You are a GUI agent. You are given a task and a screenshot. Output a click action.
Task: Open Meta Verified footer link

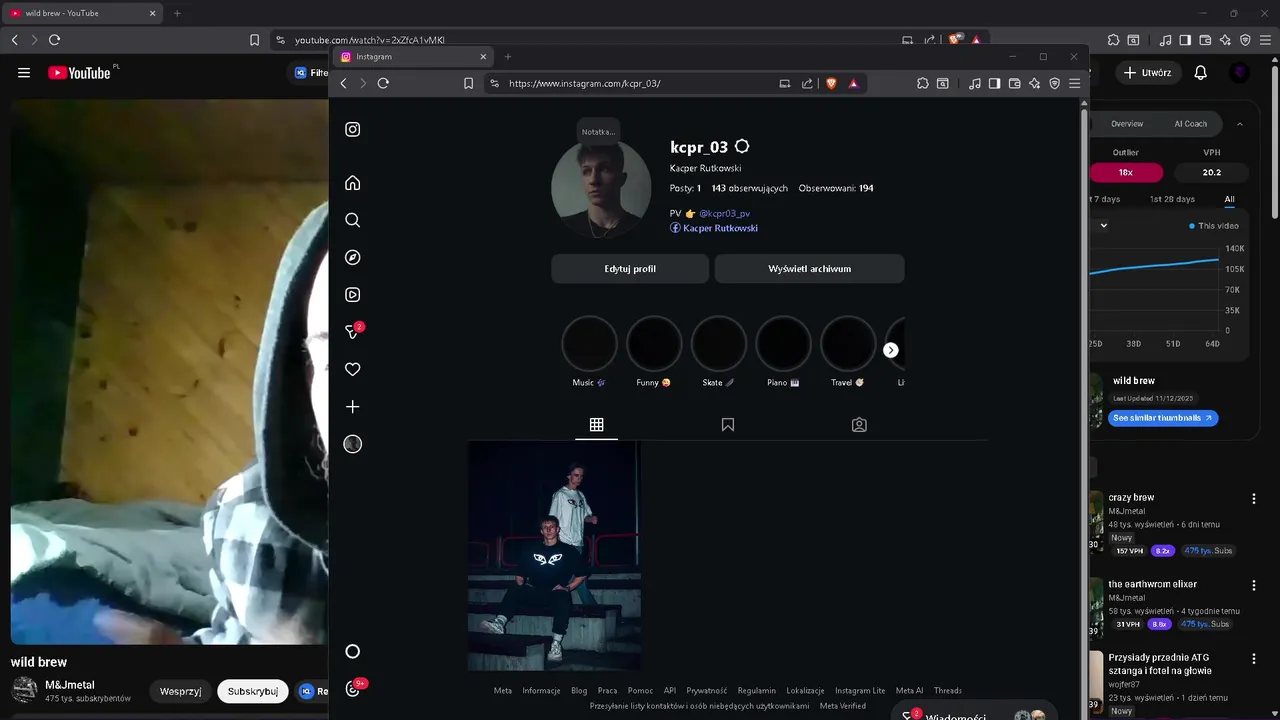pos(843,706)
